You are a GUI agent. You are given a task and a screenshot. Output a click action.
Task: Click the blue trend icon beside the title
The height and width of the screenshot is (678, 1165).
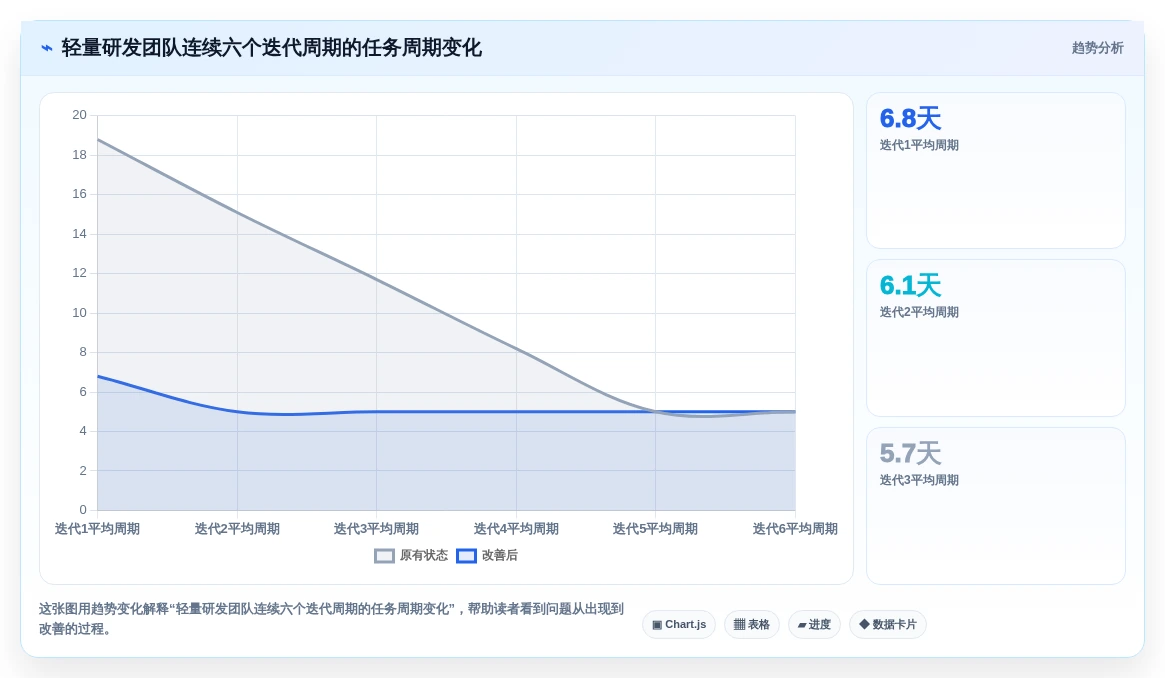coord(47,48)
